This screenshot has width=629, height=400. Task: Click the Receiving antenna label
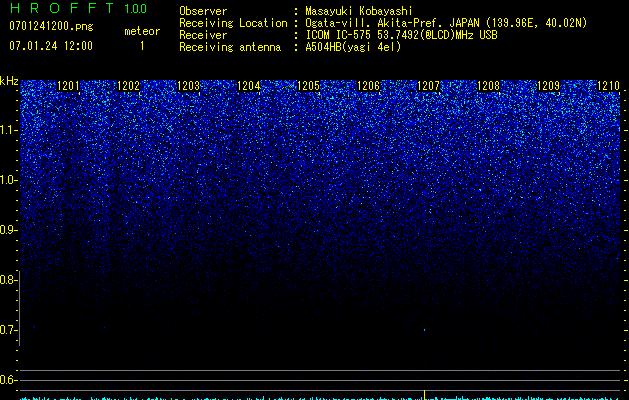230,47
